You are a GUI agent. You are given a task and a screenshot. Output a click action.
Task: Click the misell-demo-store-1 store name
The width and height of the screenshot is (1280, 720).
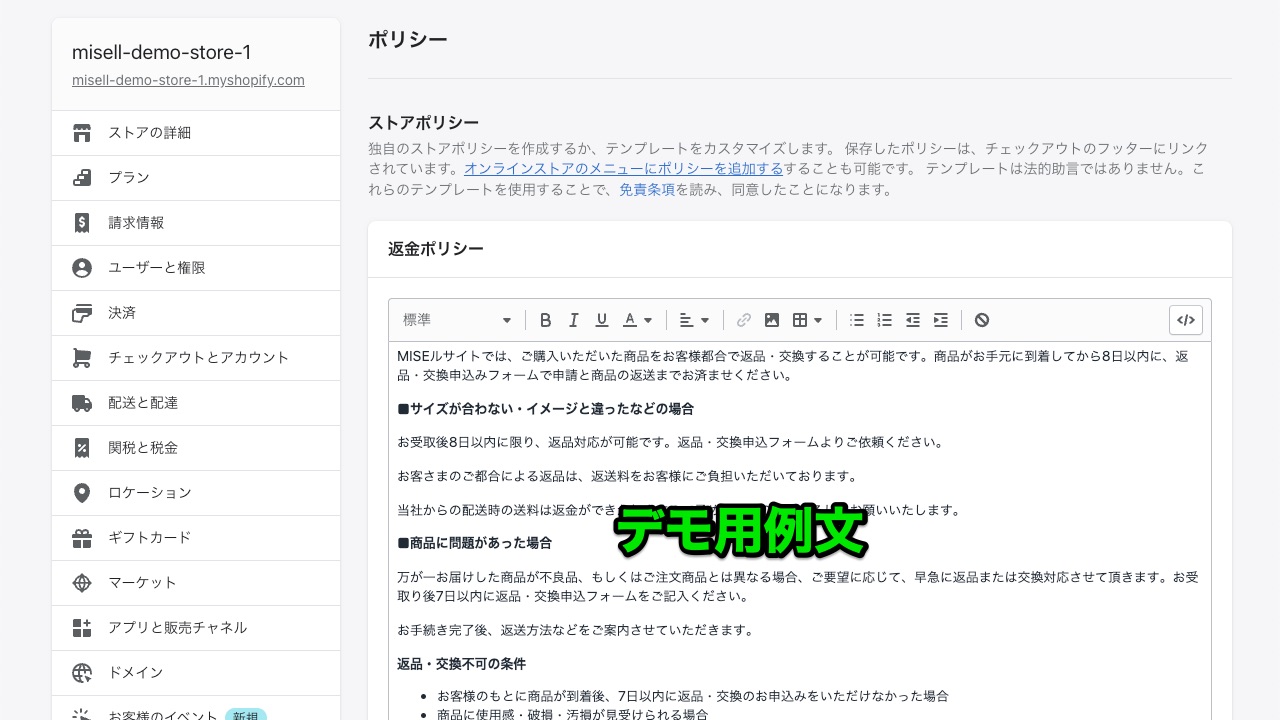pyautogui.click(x=161, y=52)
